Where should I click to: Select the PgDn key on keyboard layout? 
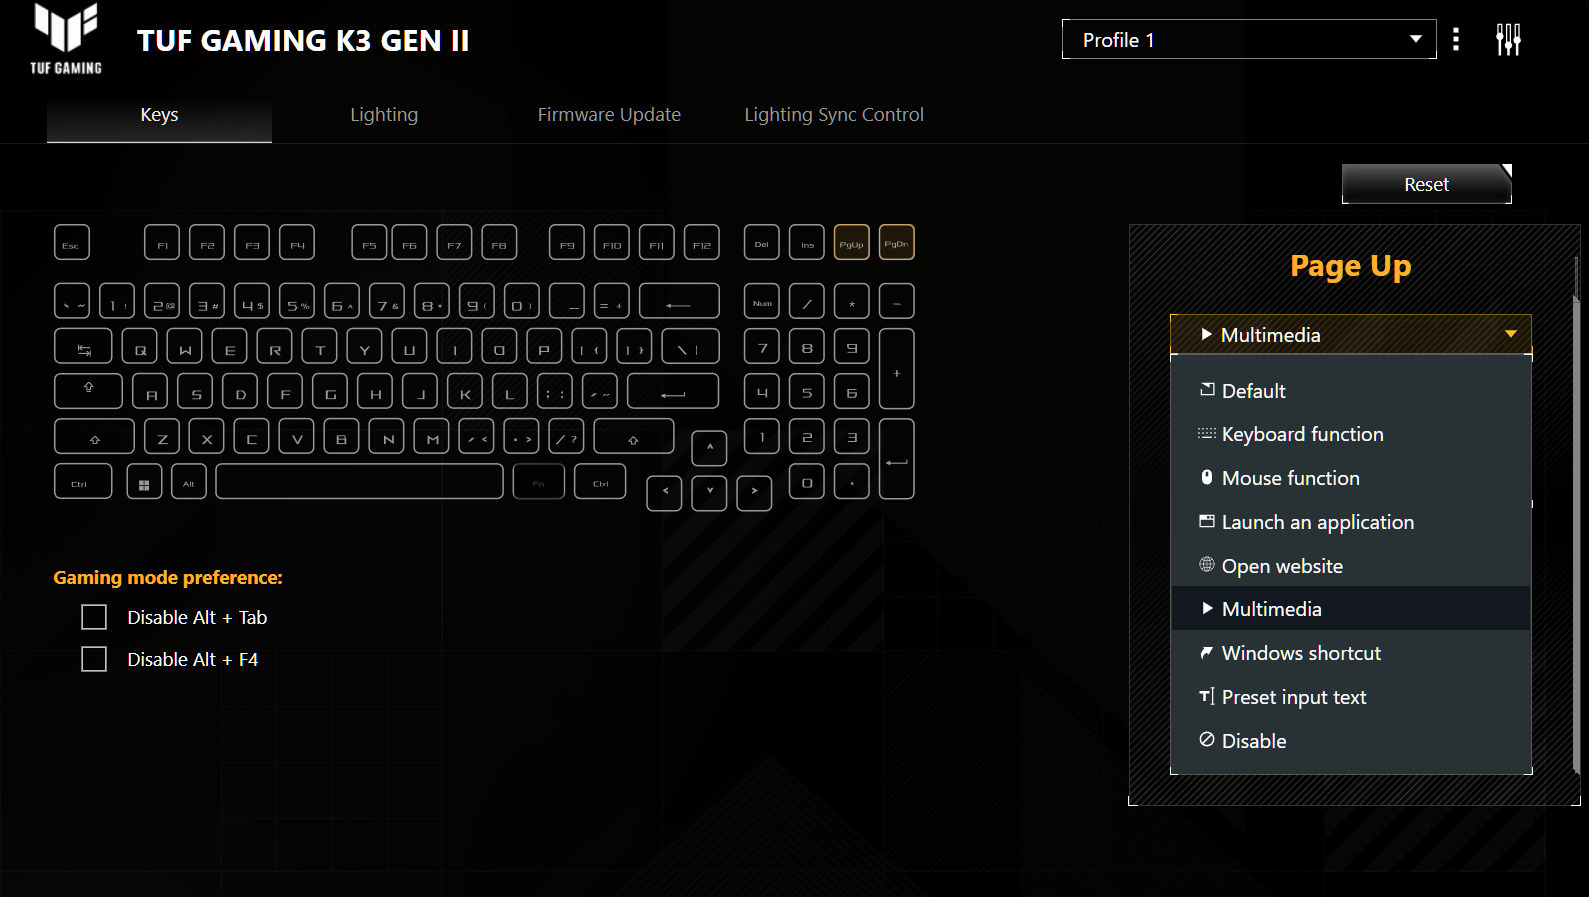click(897, 243)
